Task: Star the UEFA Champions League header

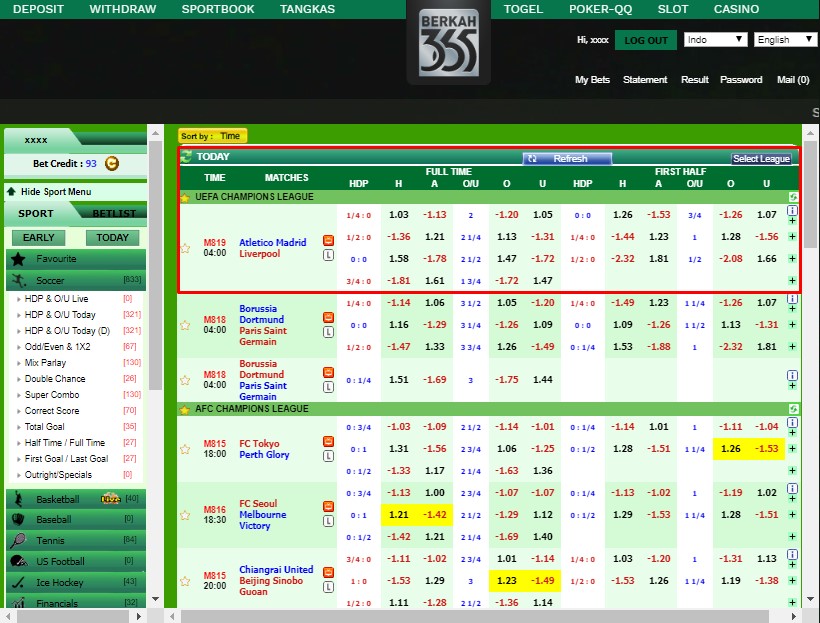Action: [185, 197]
